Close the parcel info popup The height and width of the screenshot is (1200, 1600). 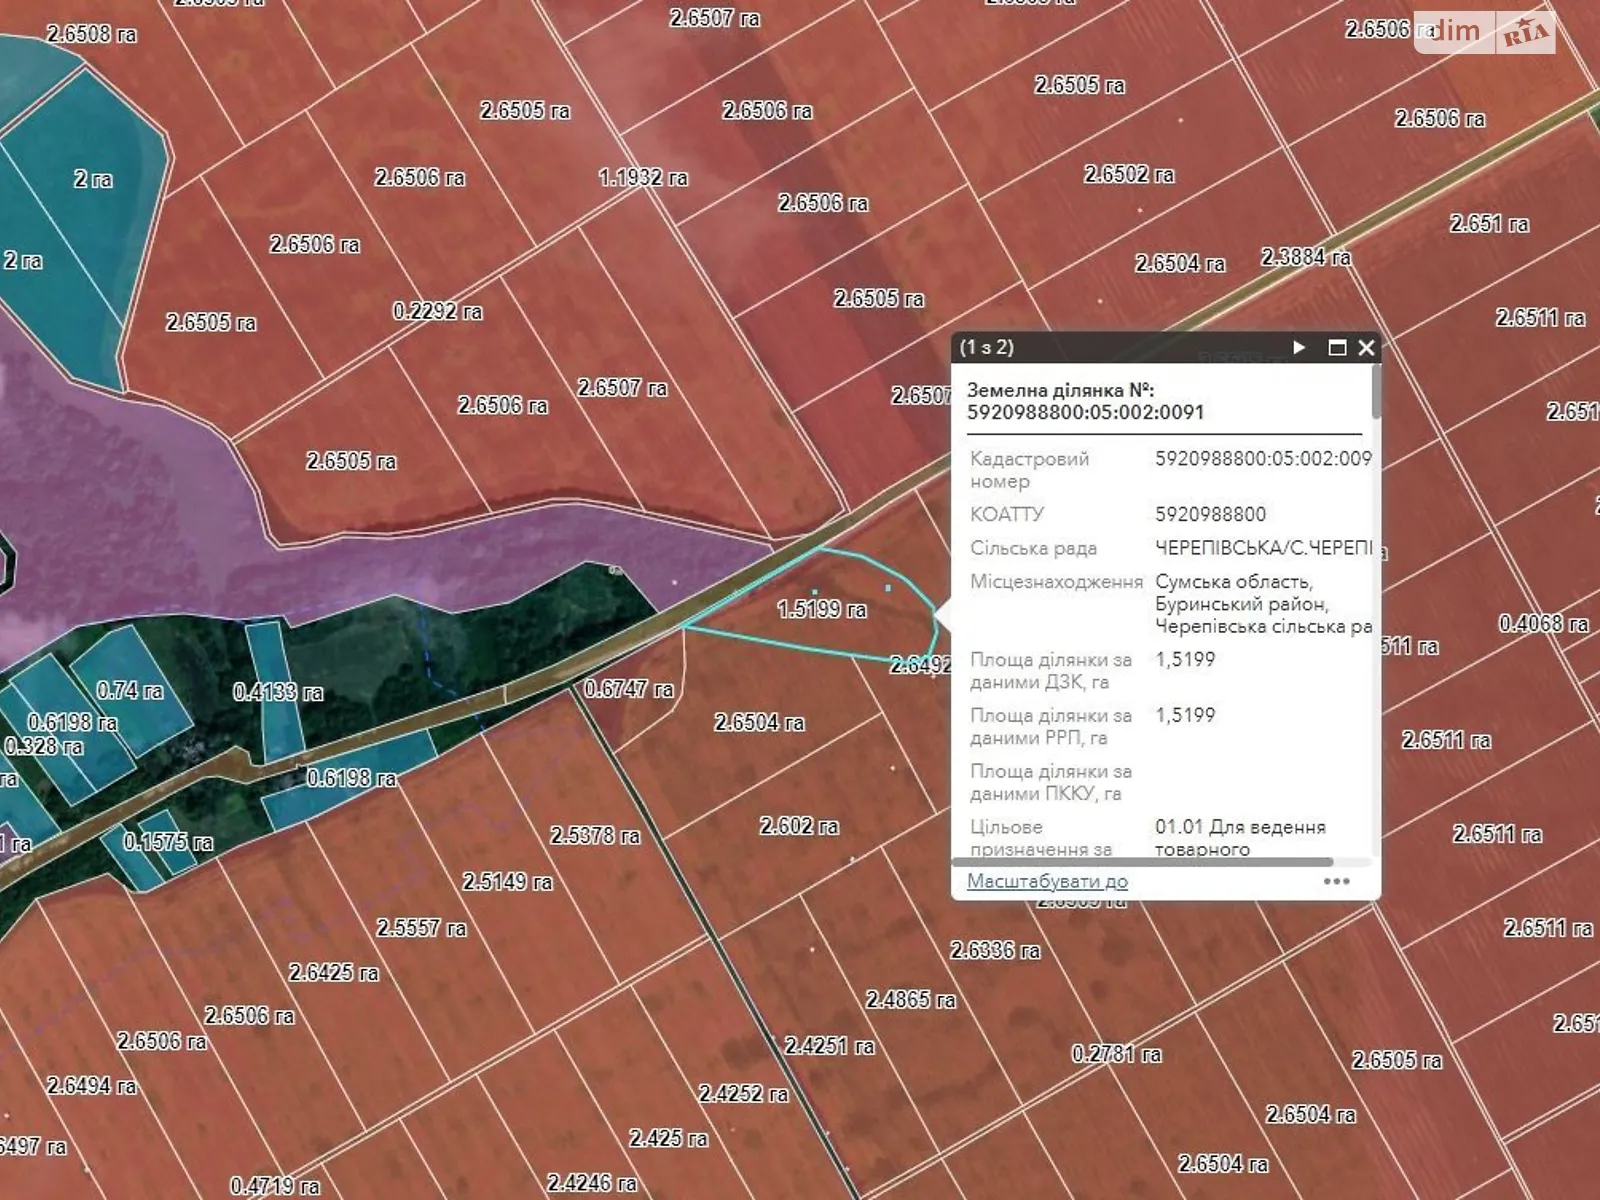[1367, 347]
